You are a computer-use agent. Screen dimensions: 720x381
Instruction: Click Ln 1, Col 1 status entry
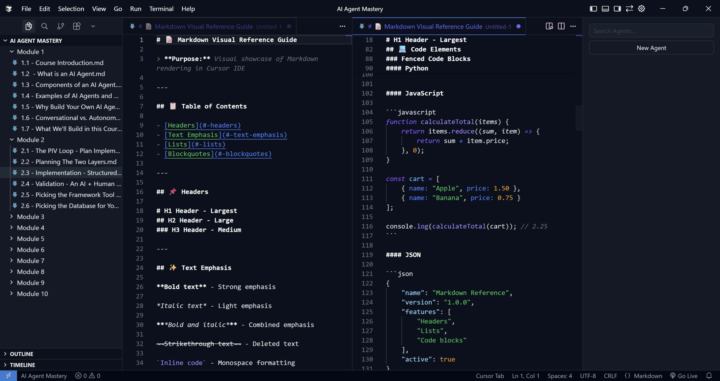(526, 376)
